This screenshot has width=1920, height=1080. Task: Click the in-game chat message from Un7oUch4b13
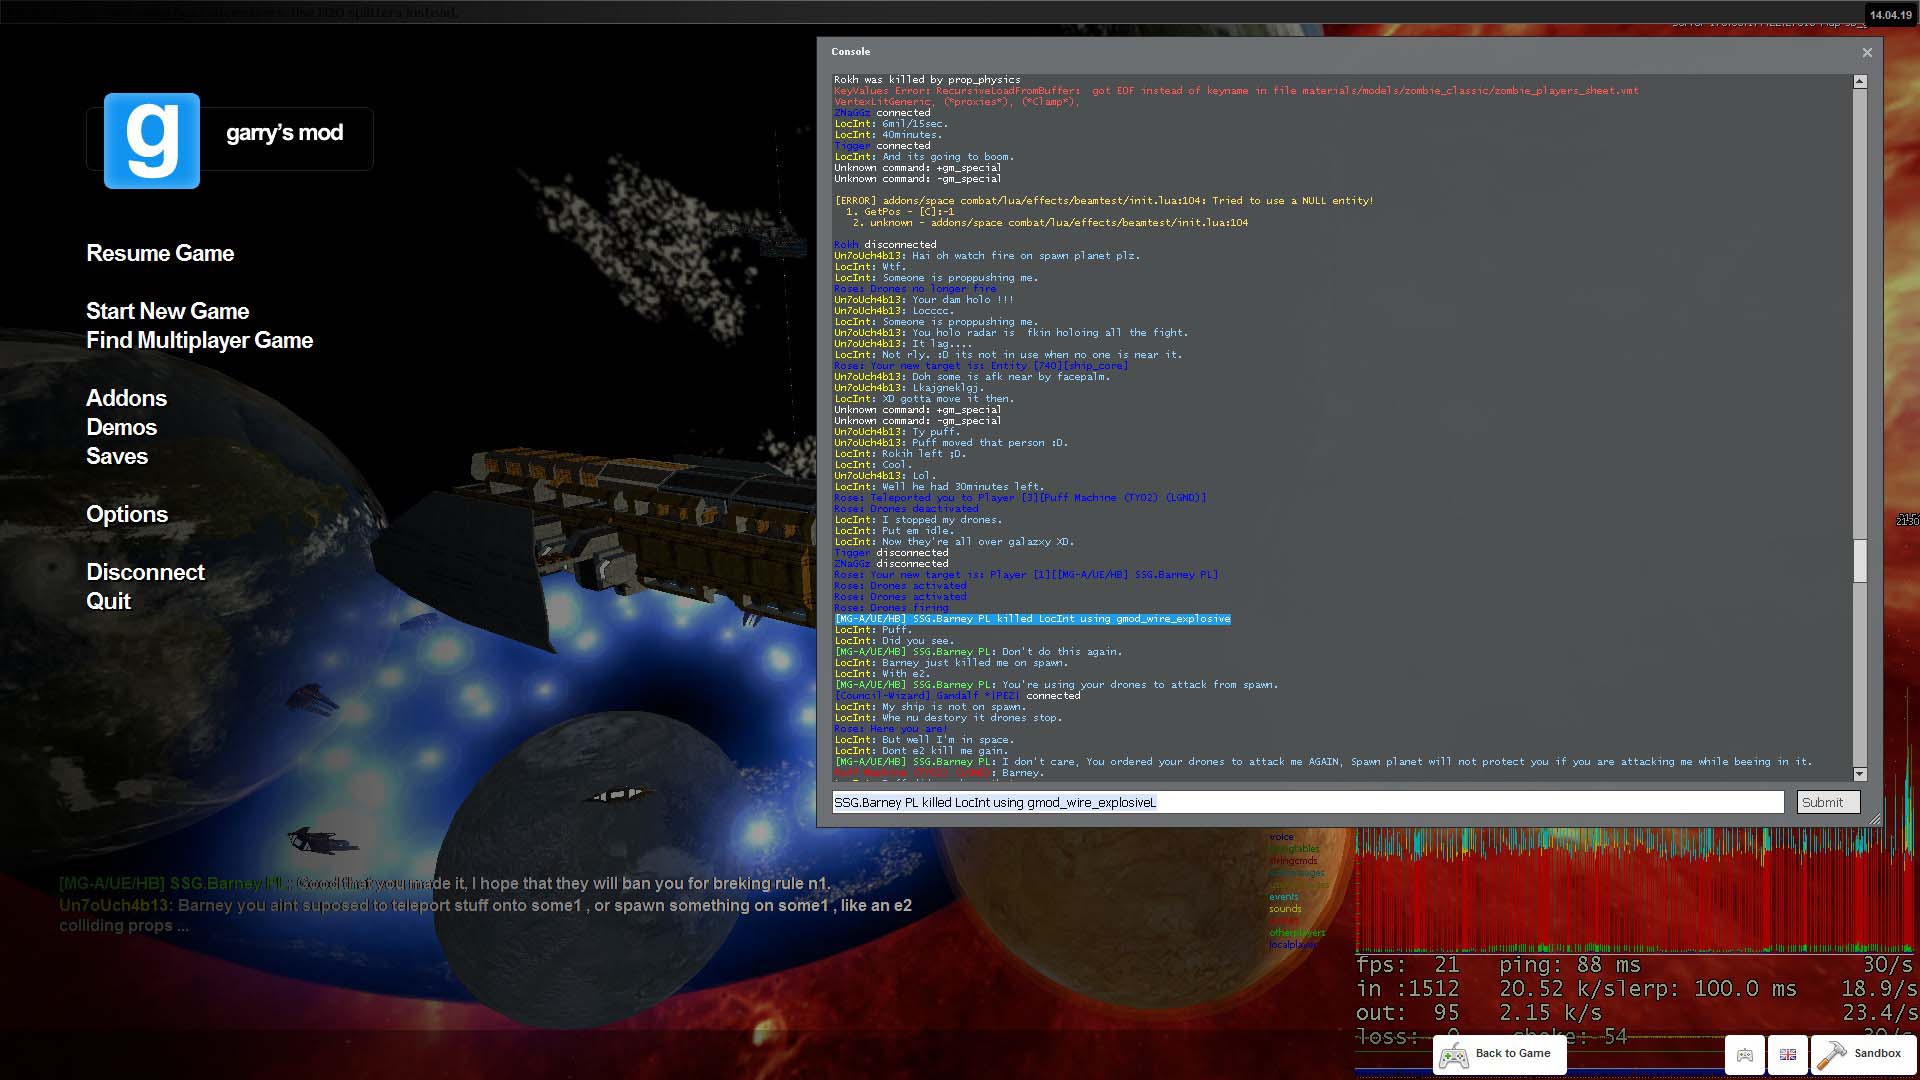pyautogui.click(x=485, y=915)
